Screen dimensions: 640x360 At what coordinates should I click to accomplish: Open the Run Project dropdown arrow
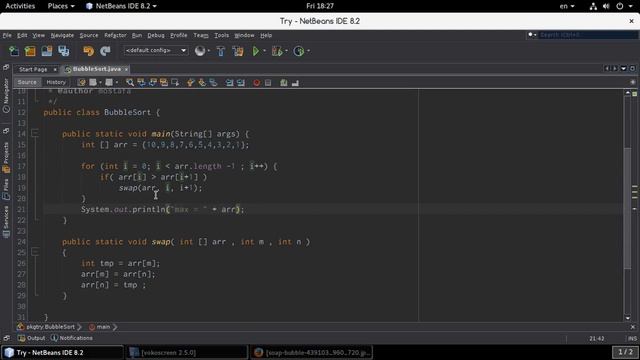tap(264, 51)
